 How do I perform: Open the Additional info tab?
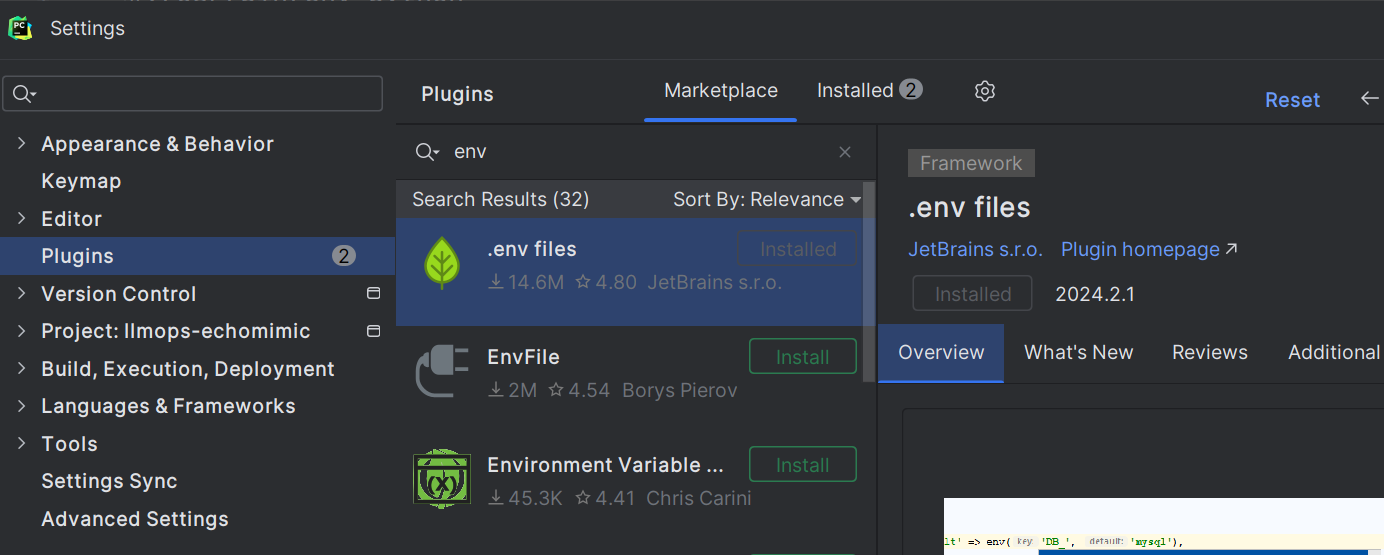click(1334, 352)
